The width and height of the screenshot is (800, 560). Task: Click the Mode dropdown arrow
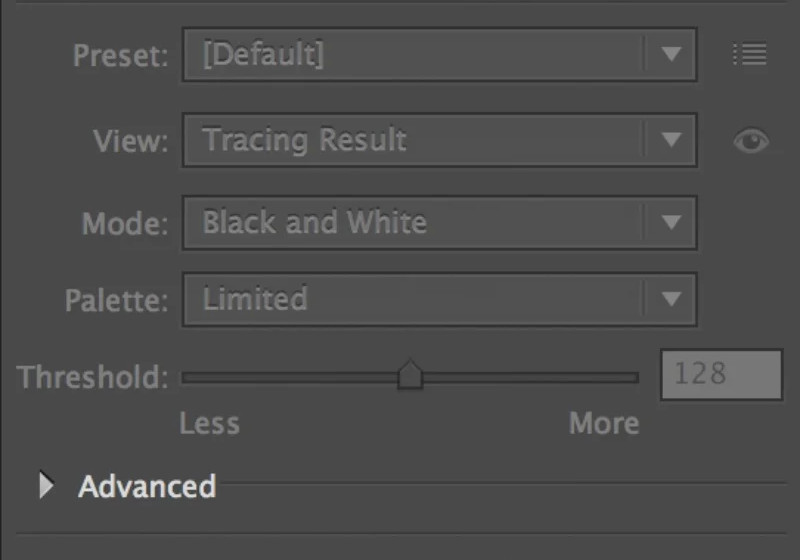point(671,222)
